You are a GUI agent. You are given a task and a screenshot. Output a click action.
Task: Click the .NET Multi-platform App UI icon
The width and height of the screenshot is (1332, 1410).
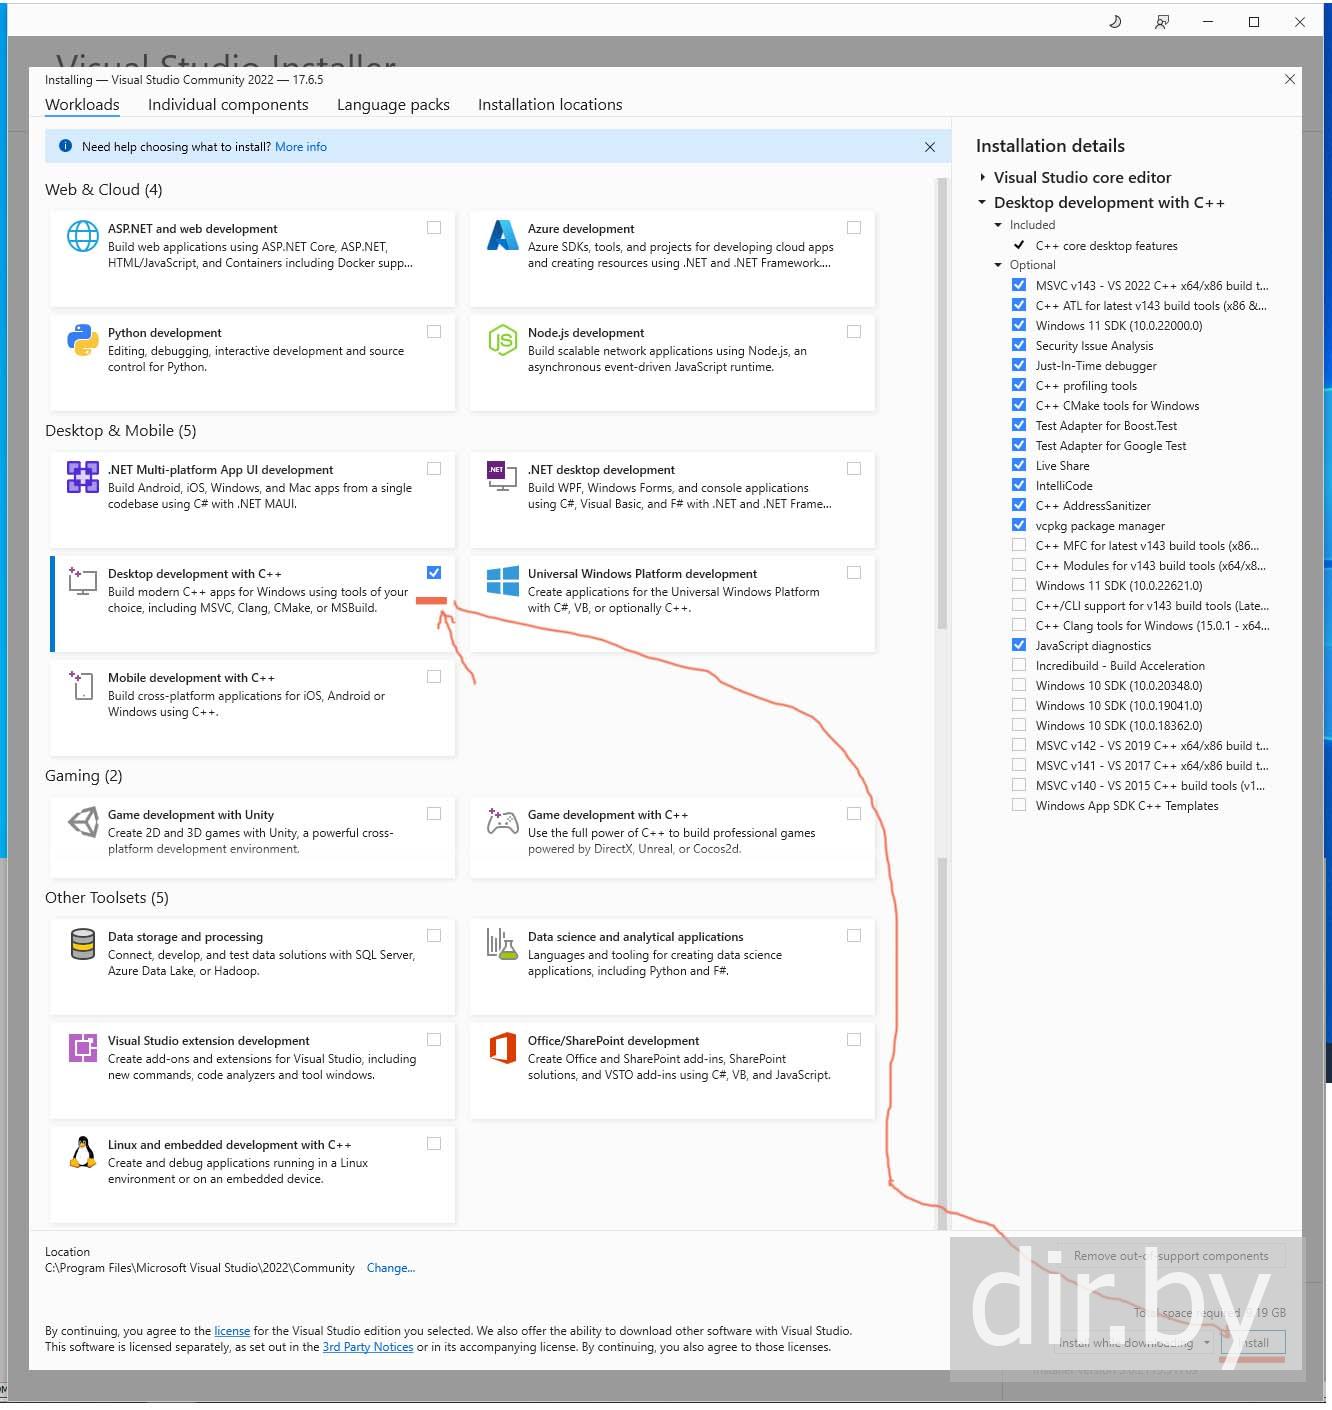(x=83, y=477)
